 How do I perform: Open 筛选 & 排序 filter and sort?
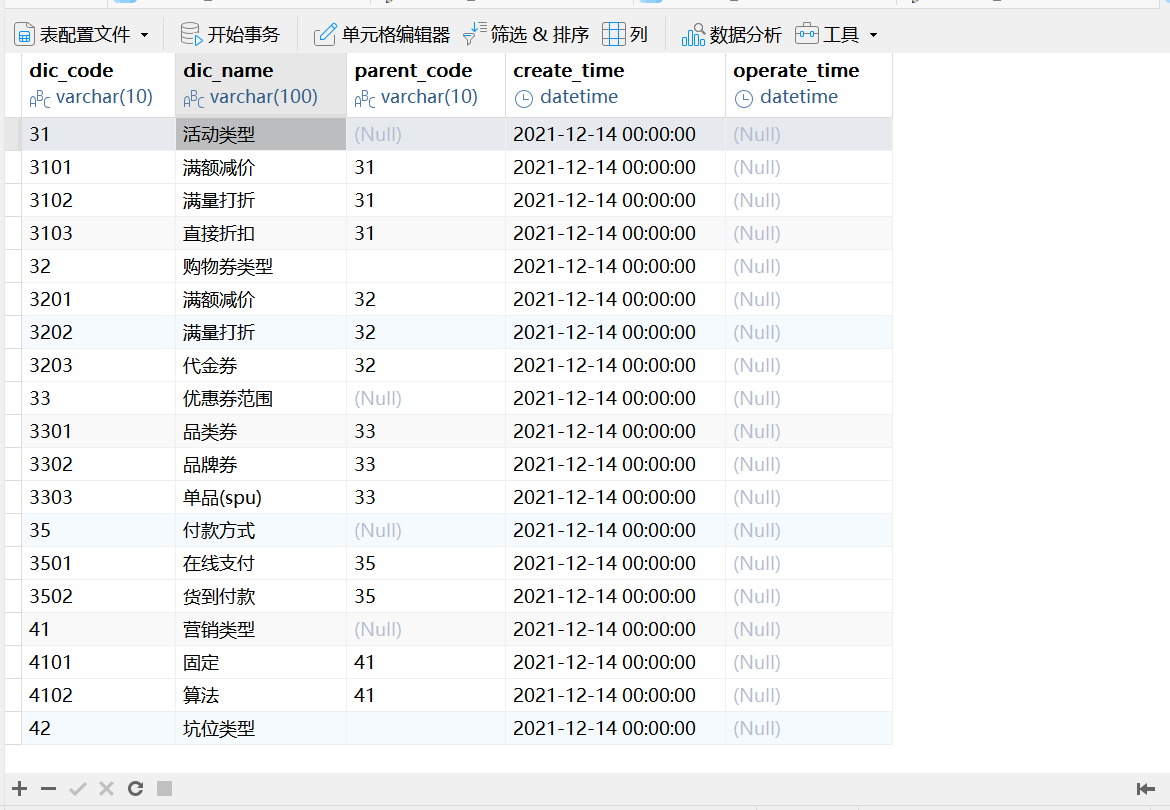(x=526, y=35)
